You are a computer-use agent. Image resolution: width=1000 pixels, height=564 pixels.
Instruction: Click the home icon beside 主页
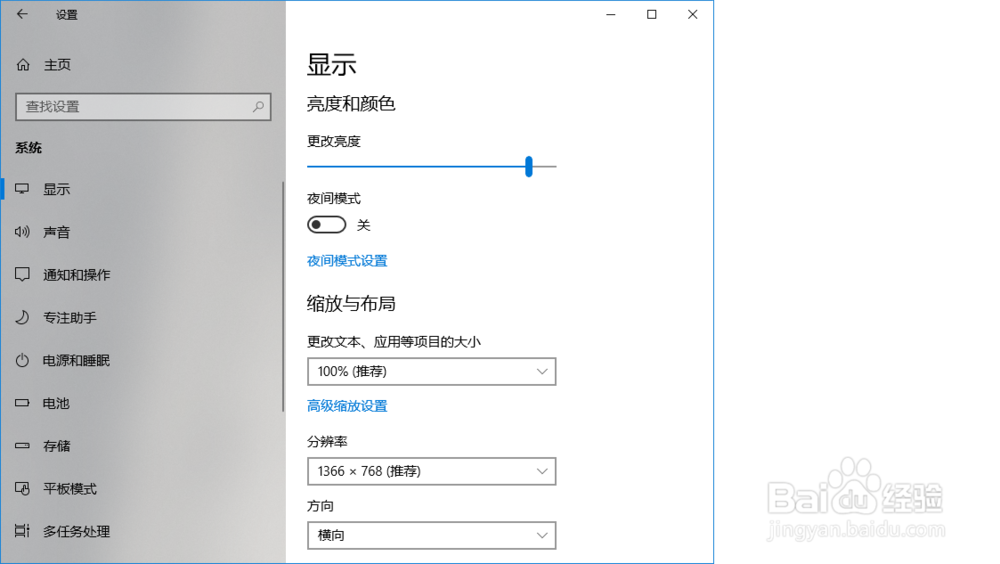point(23,64)
